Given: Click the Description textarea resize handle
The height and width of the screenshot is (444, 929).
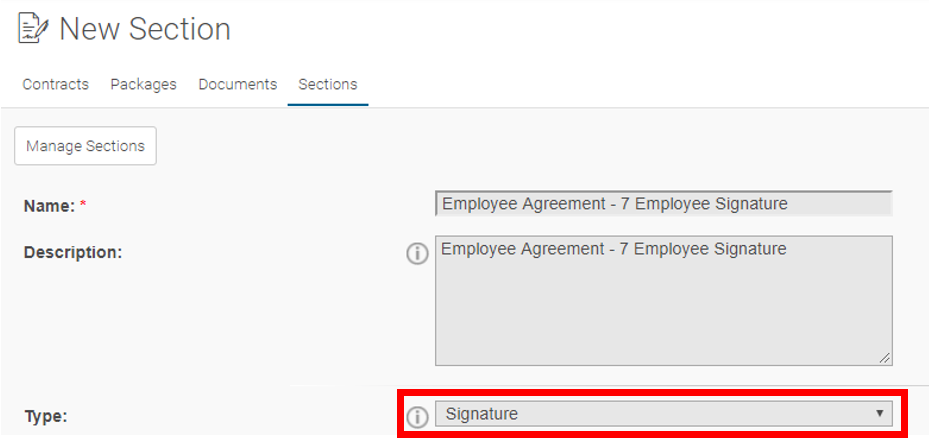Looking at the screenshot, I should [885, 358].
